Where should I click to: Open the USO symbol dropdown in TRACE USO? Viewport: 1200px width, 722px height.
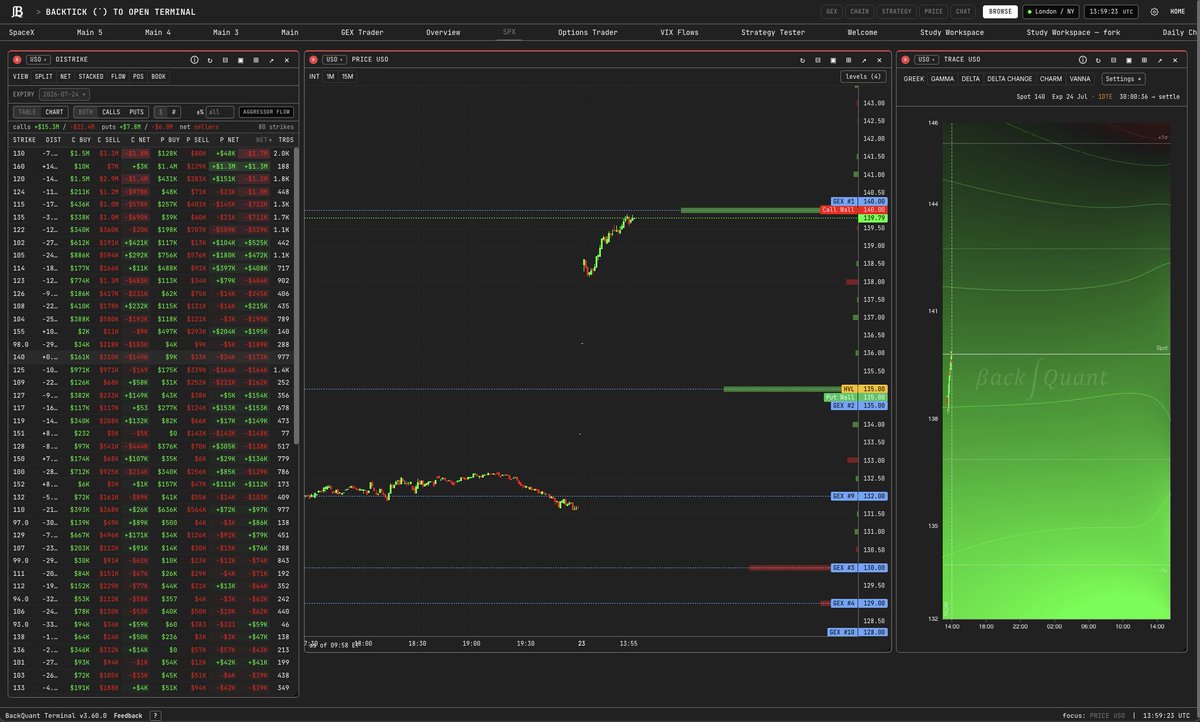point(926,60)
